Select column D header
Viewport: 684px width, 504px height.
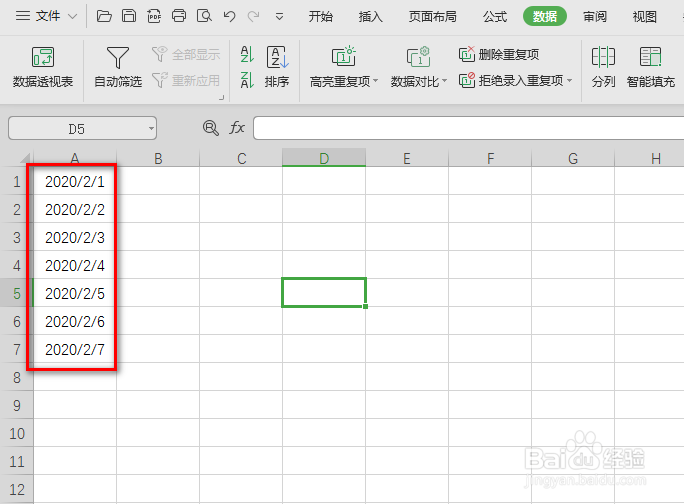tap(324, 158)
